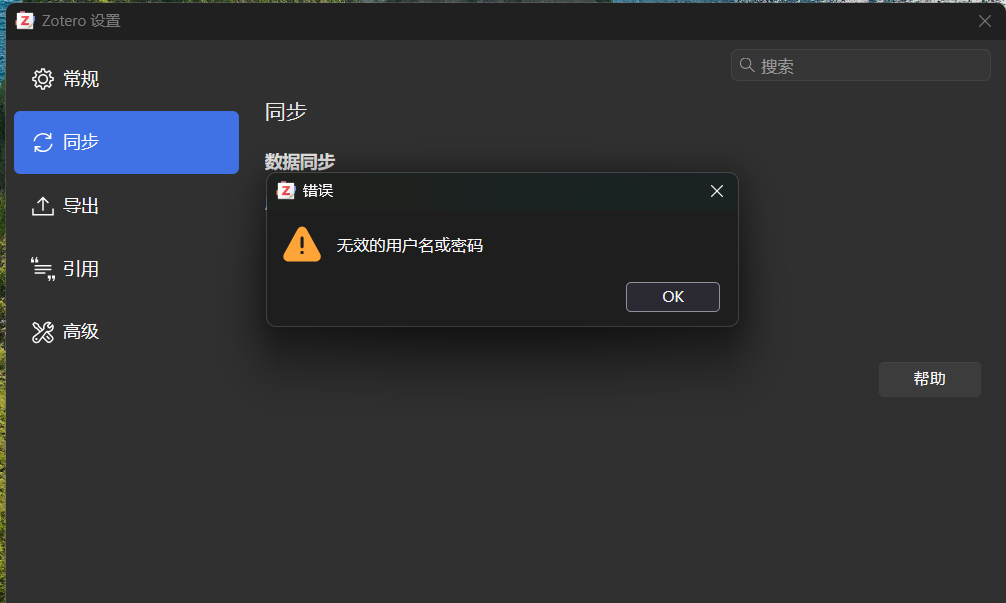The image size is (1006, 603).
Task: Click the magnifier icon in search box
Action: (746, 65)
